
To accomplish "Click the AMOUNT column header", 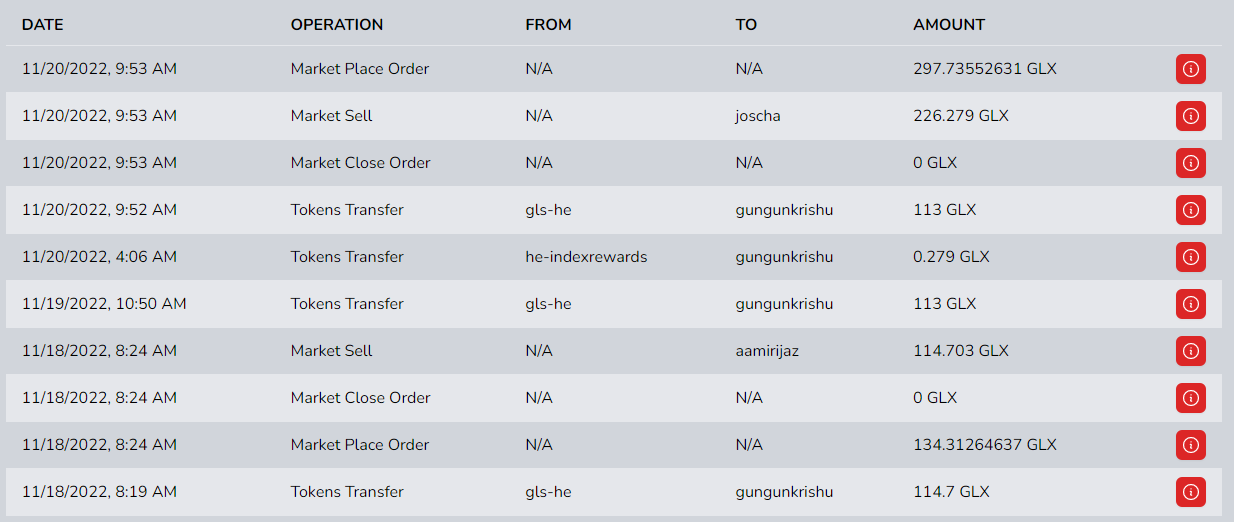I will [x=949, y=24].
